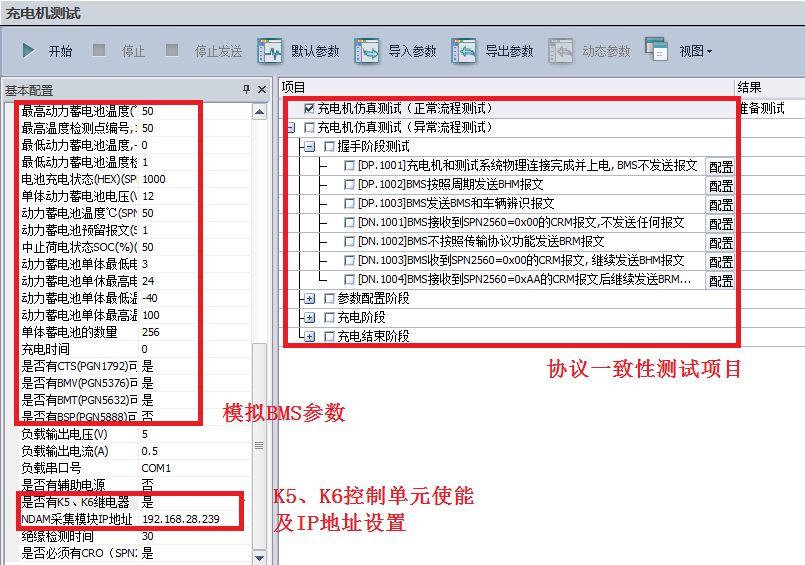Image resolution: width=805 pixels, height=565 pixels.
Task: Click the Export Parameters (导出参数) icon
Action: 464,51
